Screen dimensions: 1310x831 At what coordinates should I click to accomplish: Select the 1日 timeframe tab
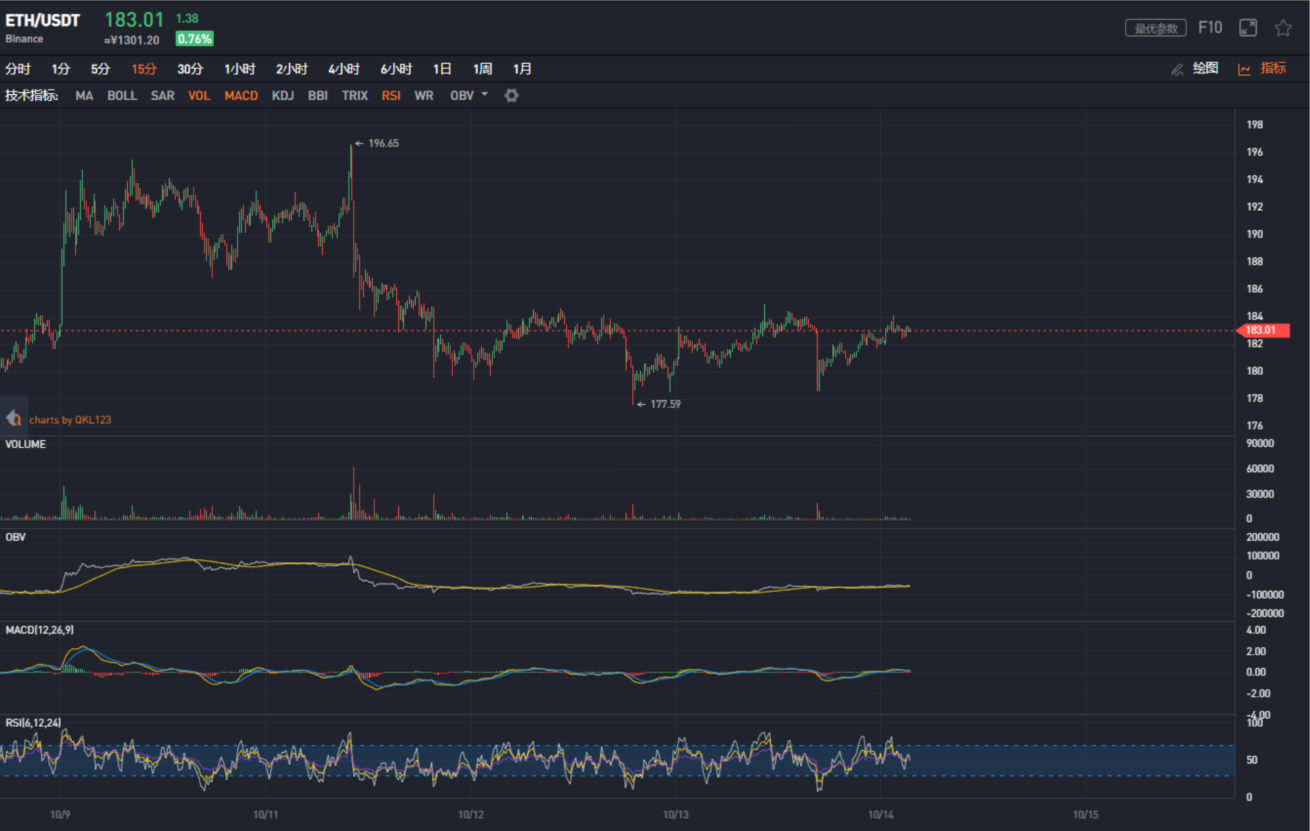click(442, 69)
